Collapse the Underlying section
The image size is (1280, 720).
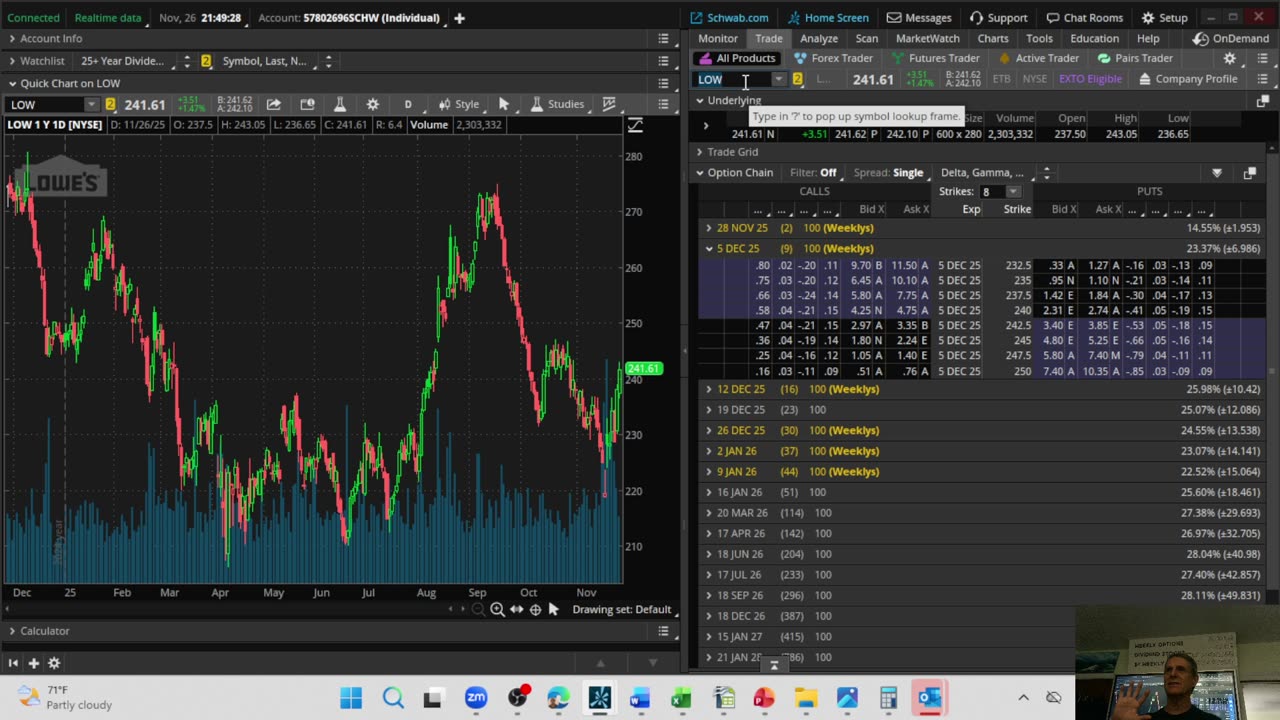[700, 100]
